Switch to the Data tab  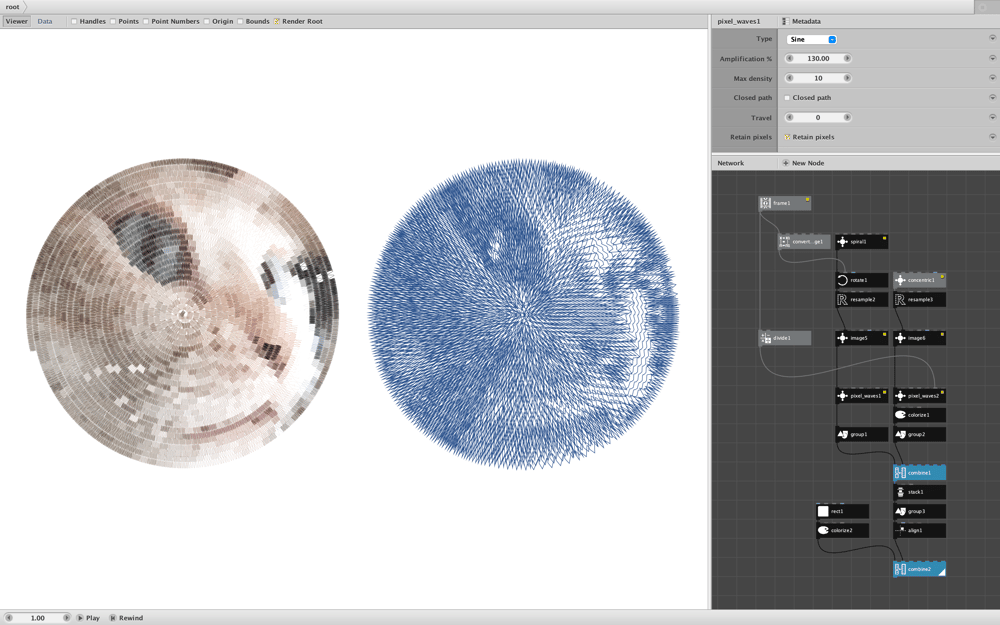click(45, 21)
